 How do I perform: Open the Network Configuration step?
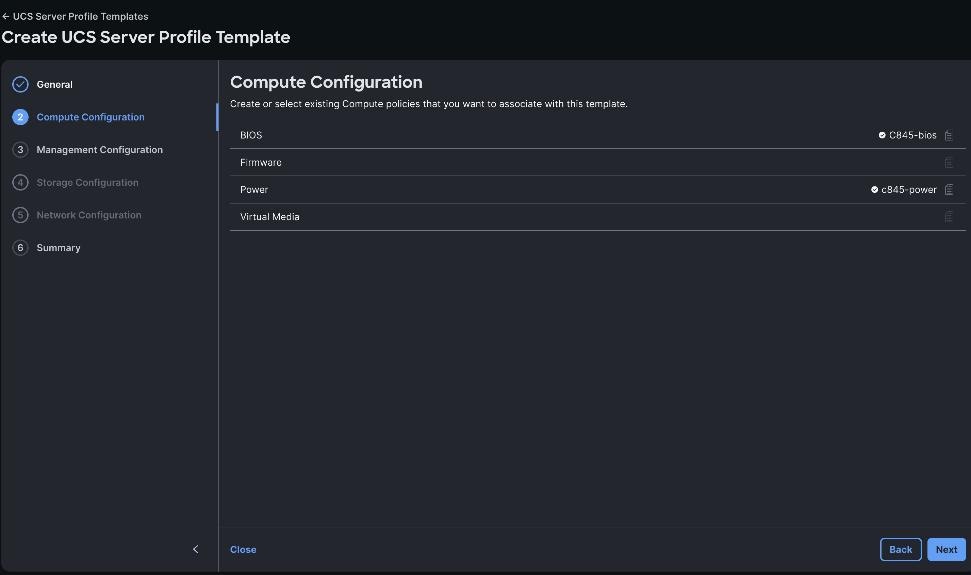click(89, 215)
